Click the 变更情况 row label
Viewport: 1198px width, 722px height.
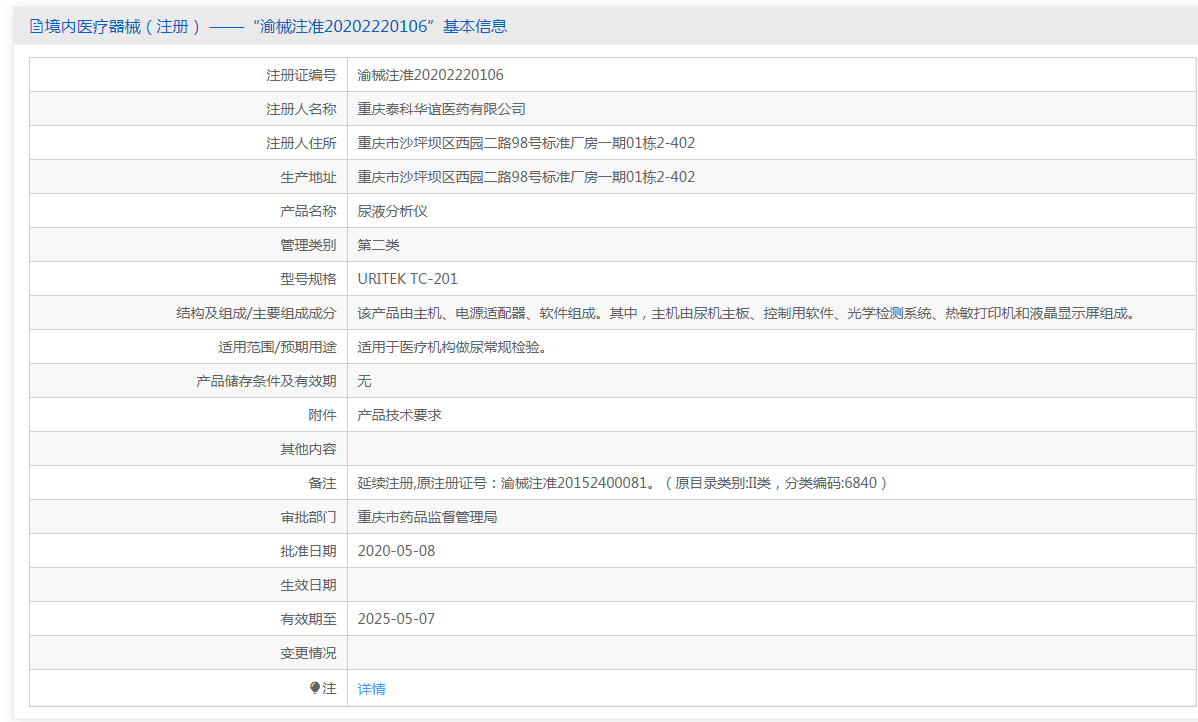(x=308, y=653)
